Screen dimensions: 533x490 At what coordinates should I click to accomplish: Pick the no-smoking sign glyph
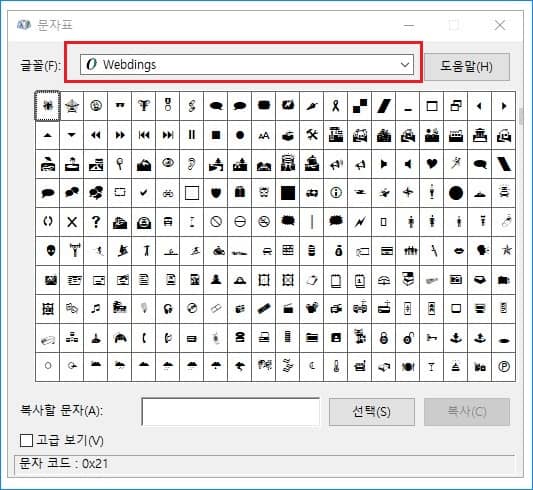(264, 222)
